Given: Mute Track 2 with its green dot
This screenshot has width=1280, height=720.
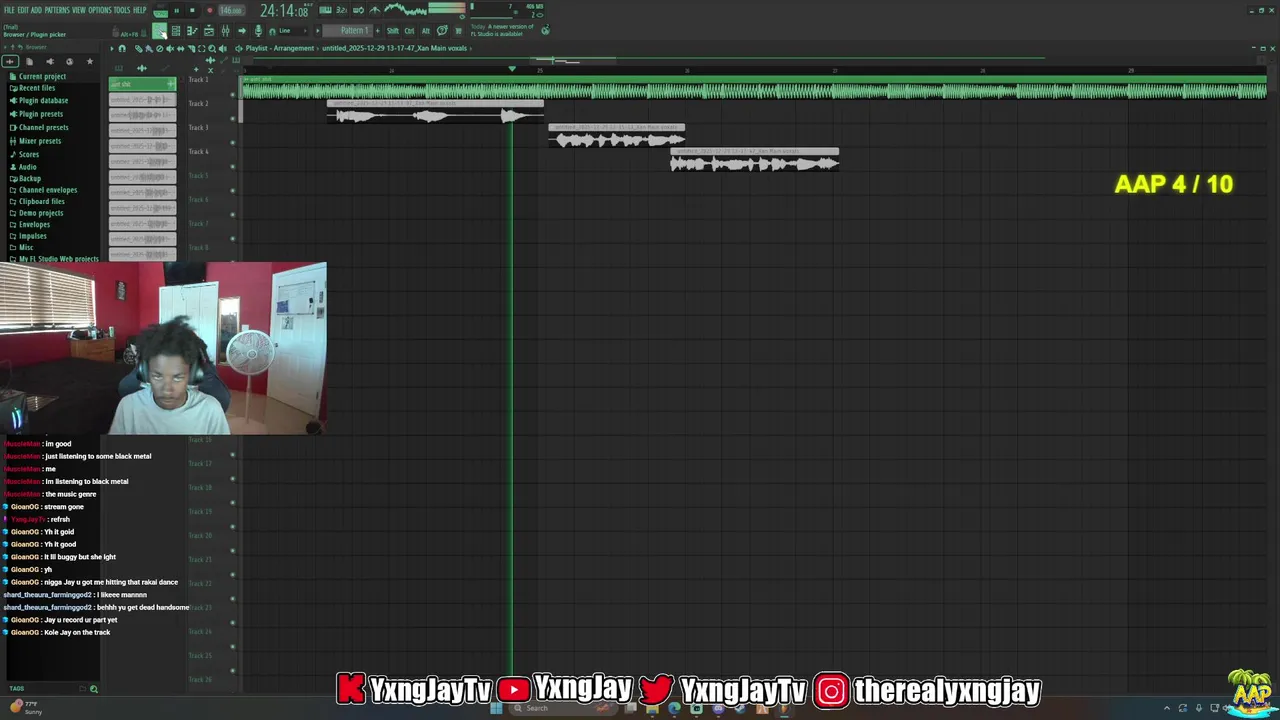Looking at the screenshot, I should (x=233, y=119).
